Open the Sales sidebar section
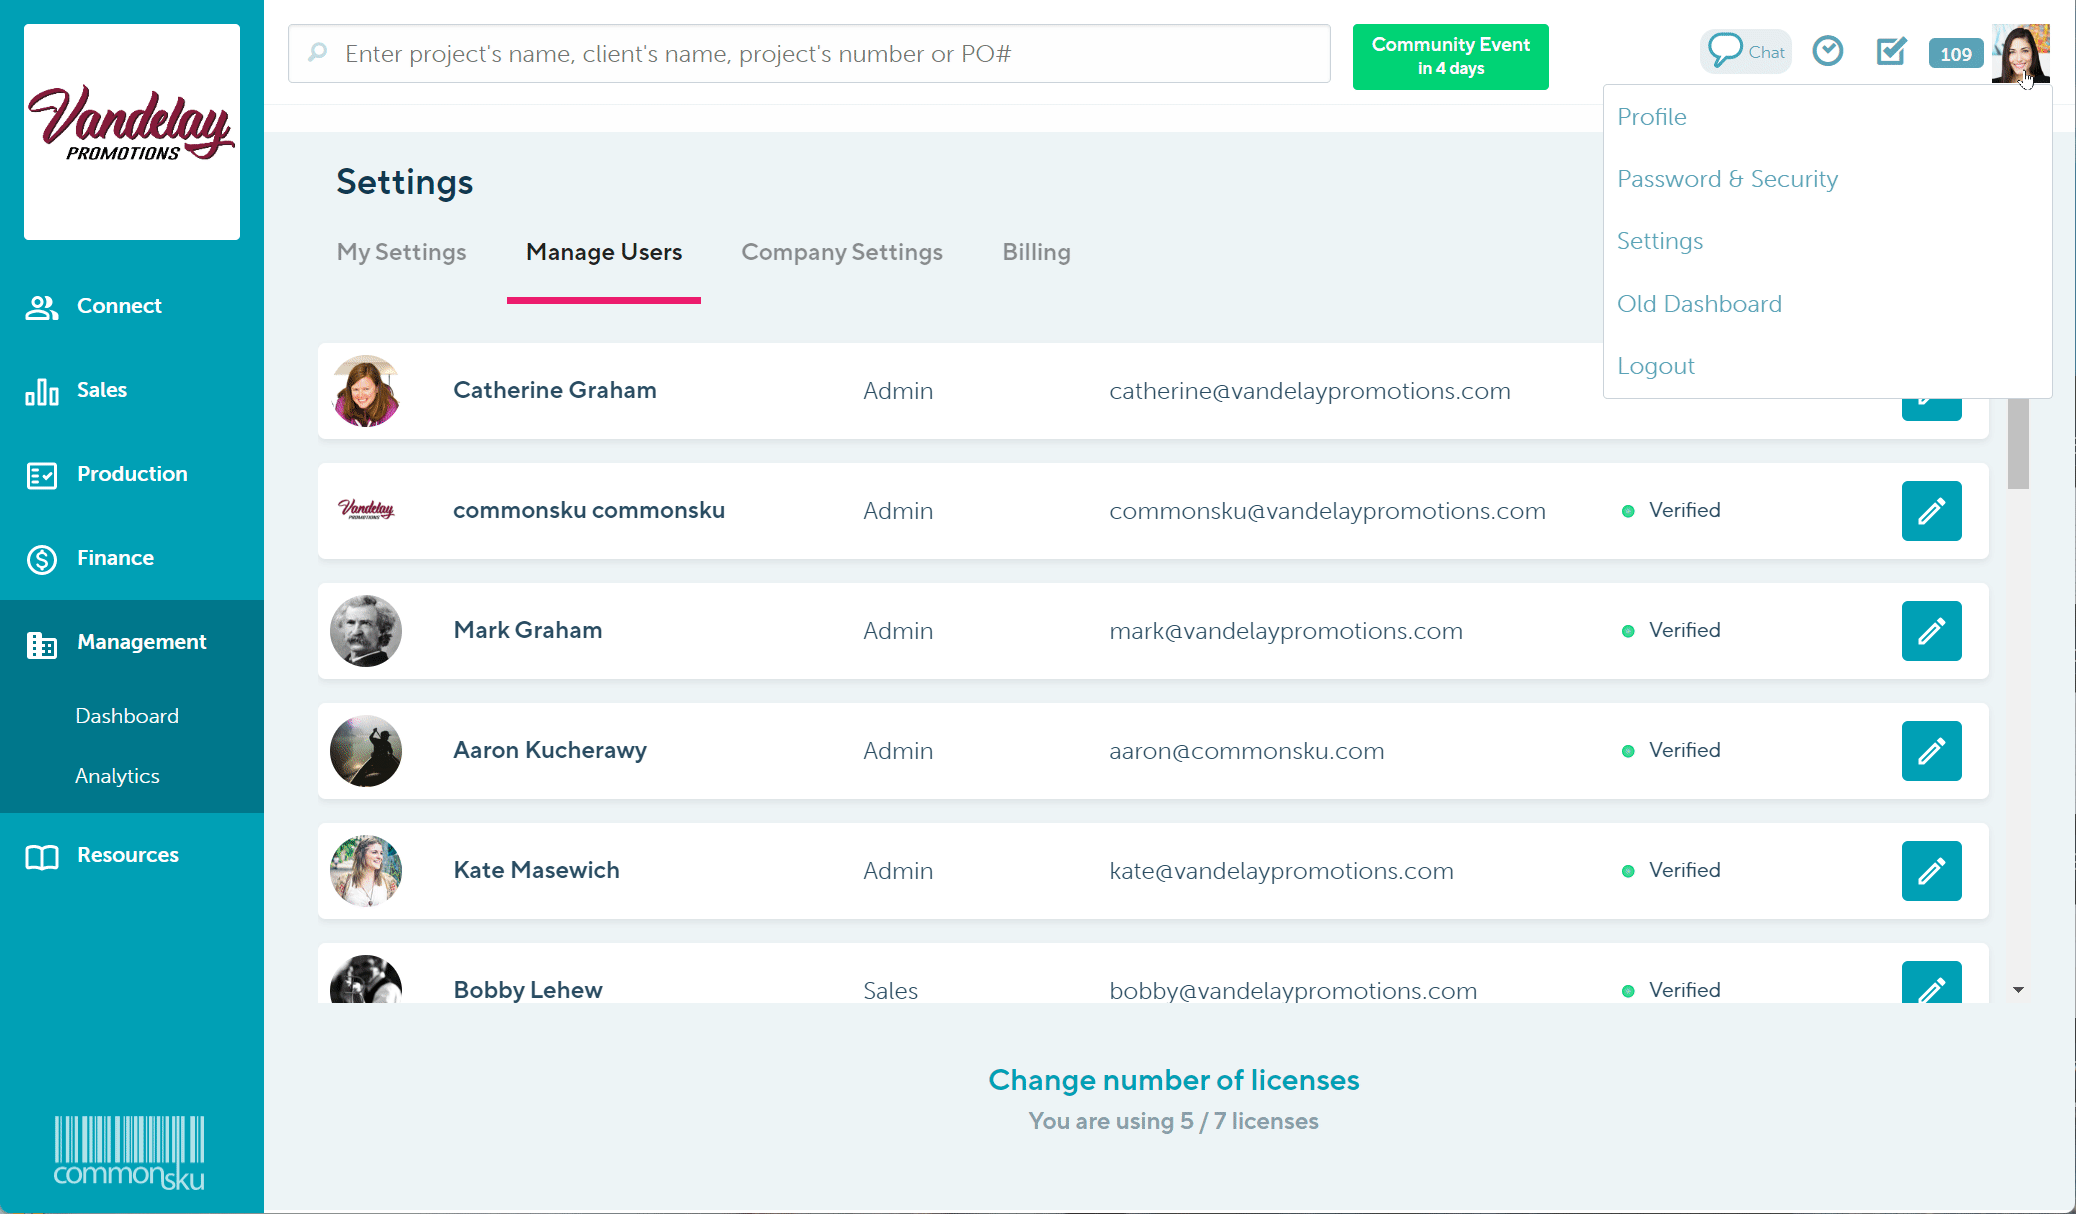Image resolution: width=2076 pixels, height=1214 pixels. tap(102, 390)
